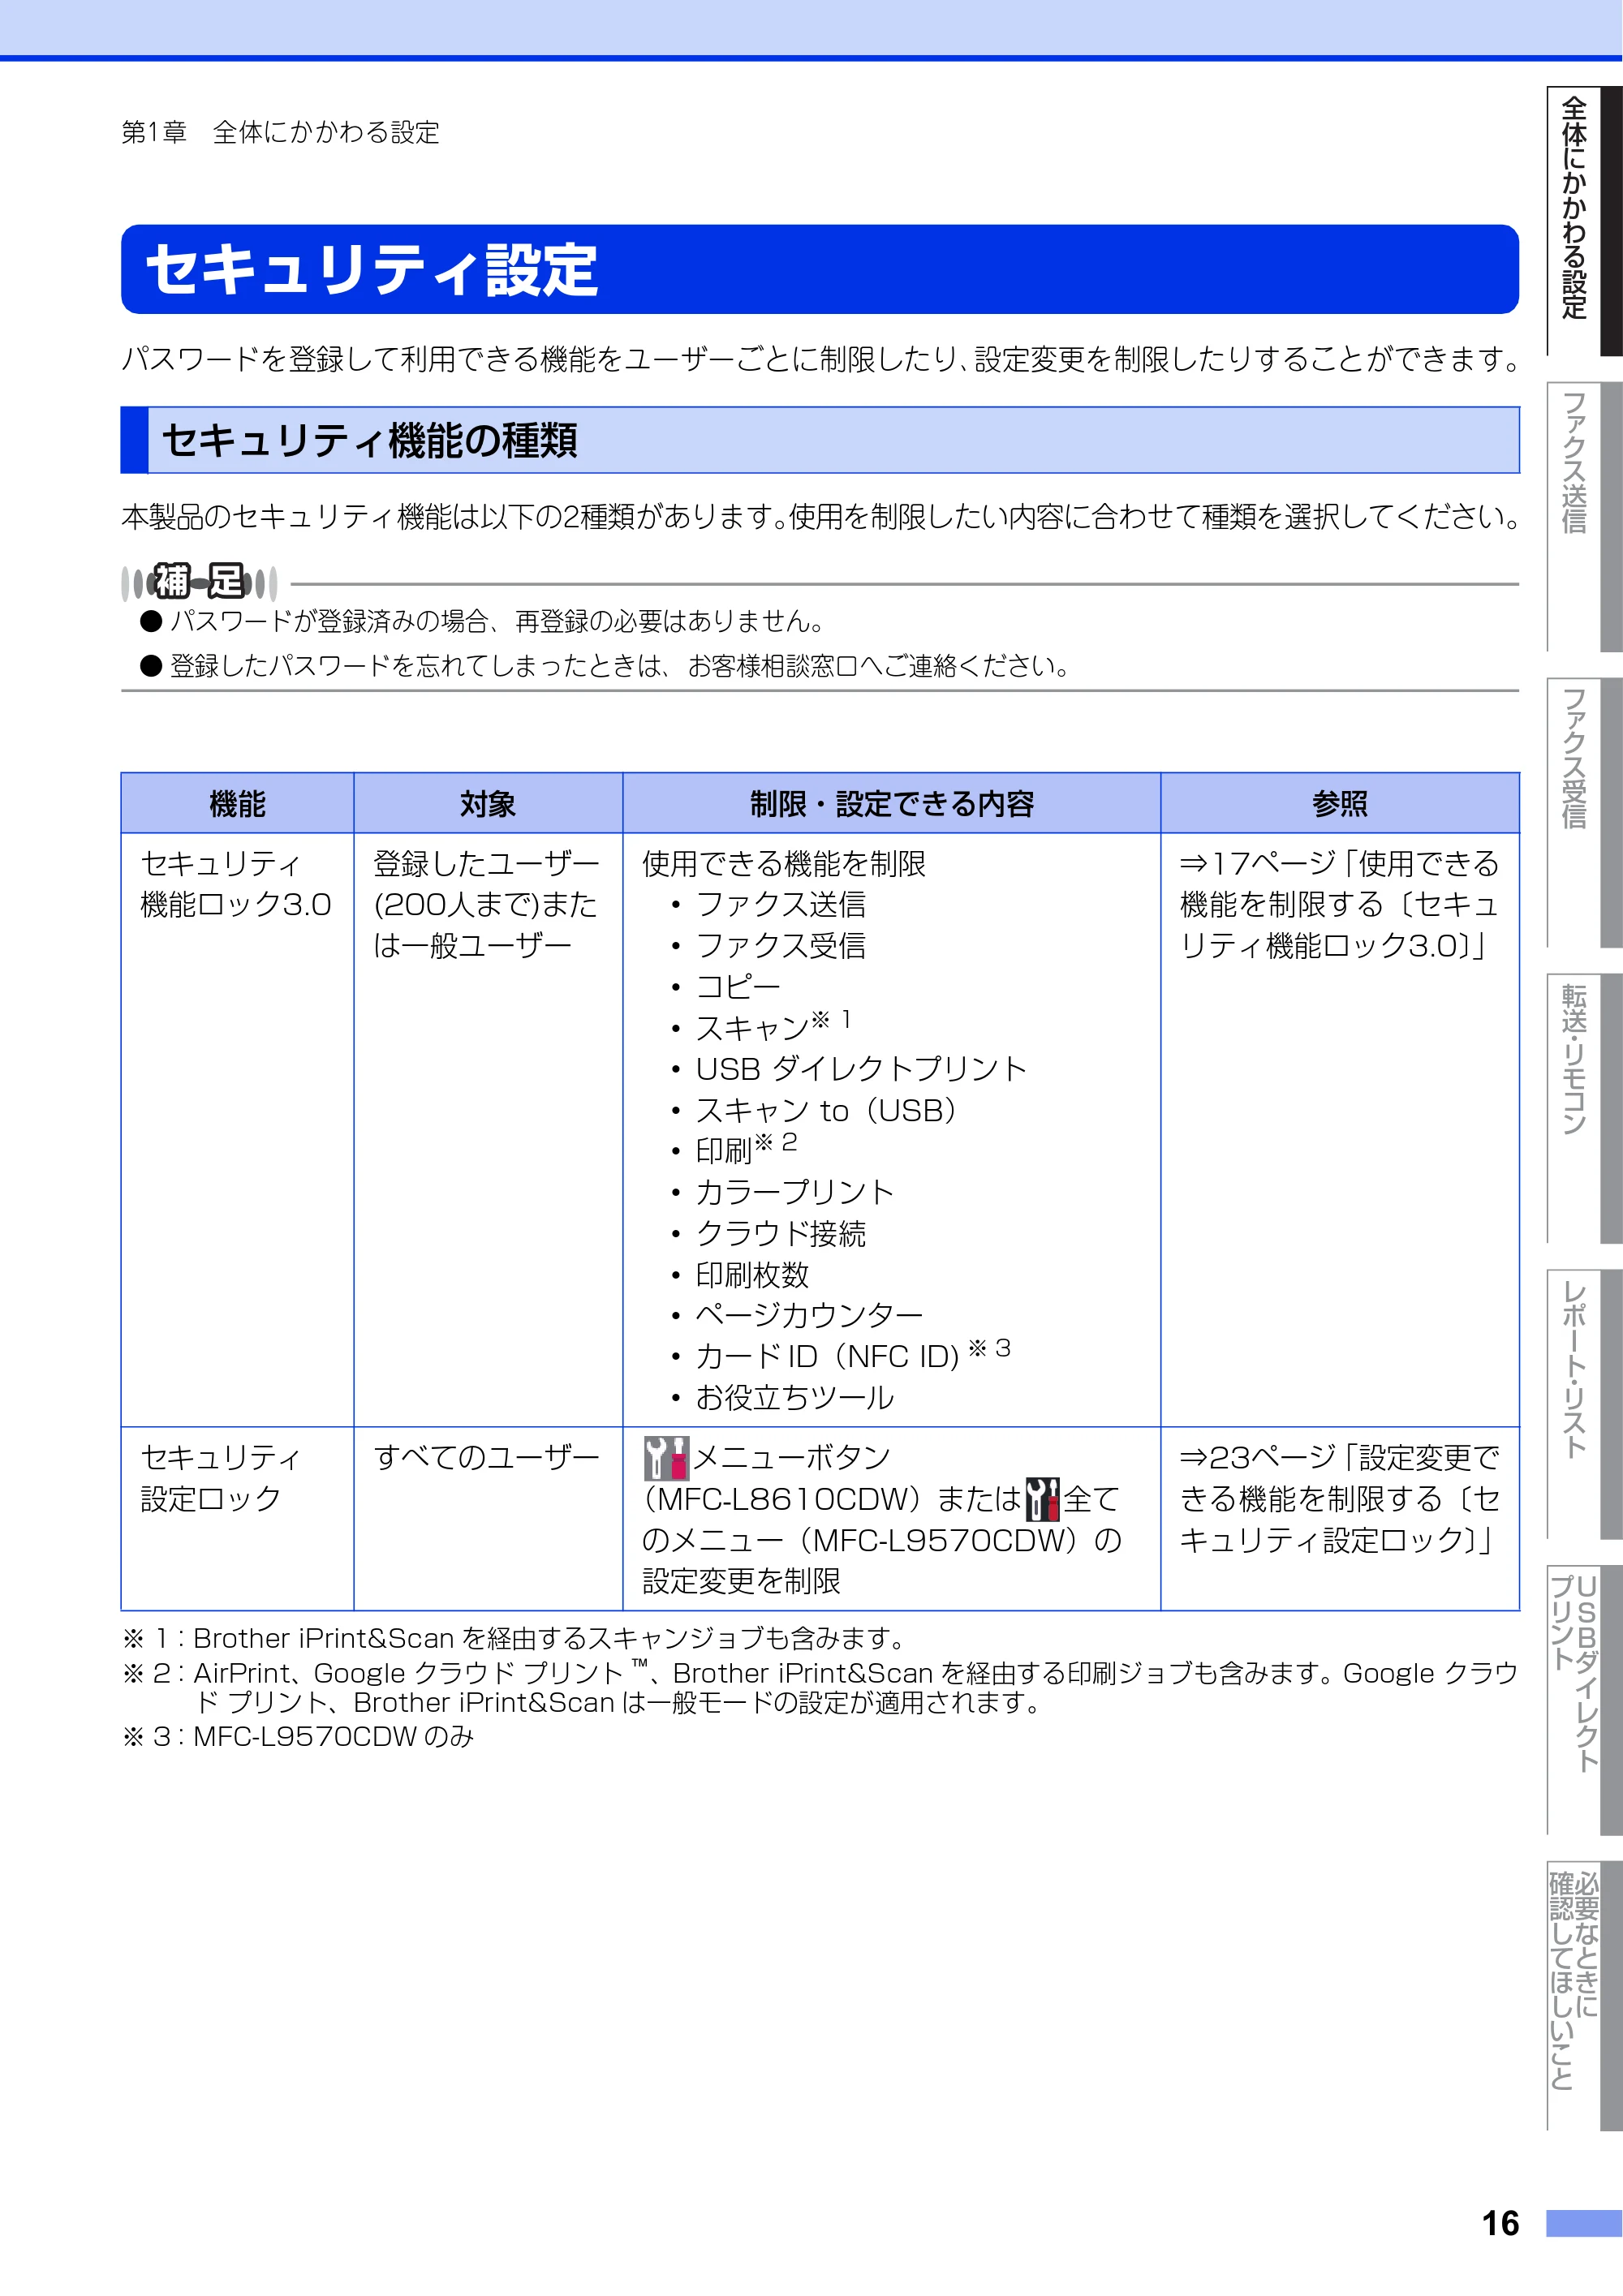Click the tools icon before メニューボタン

coord(666,1458)
